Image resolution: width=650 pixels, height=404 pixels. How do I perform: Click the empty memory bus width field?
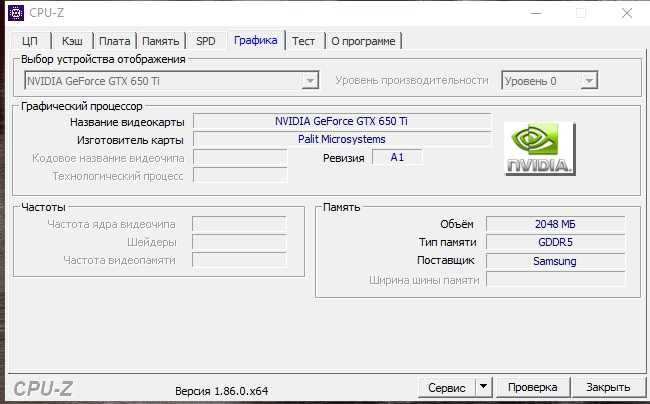pyautogui.click(x=555, y=280)
